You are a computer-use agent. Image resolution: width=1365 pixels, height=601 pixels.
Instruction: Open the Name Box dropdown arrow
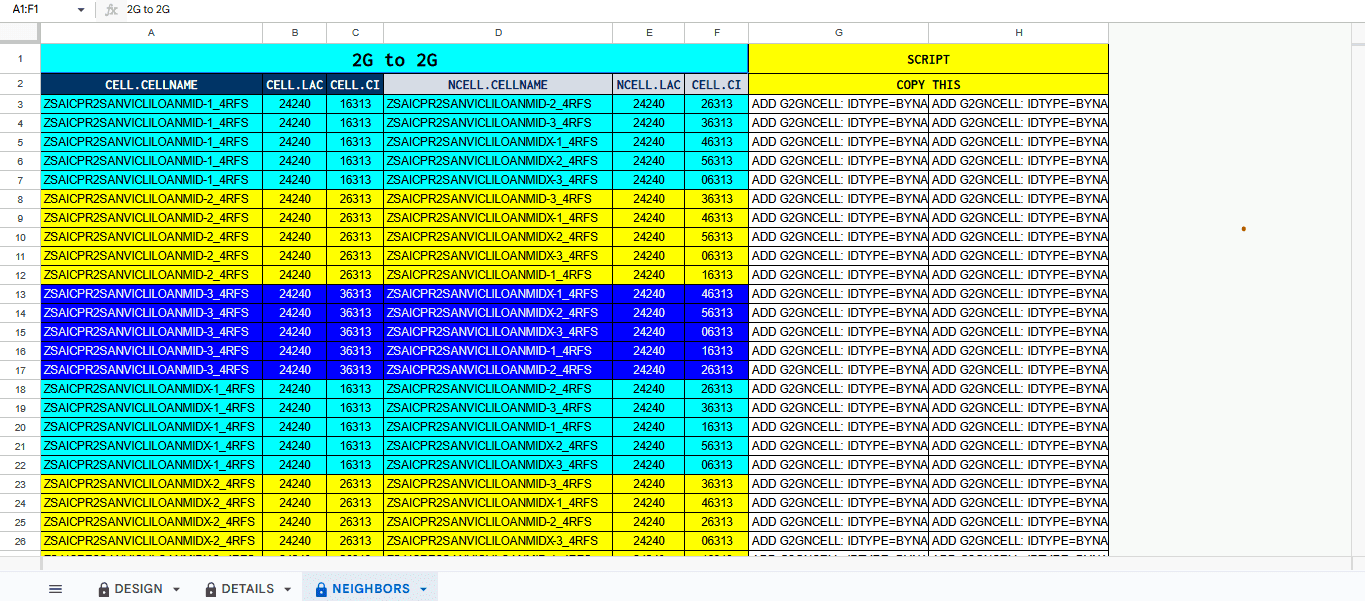click(81, 9)
